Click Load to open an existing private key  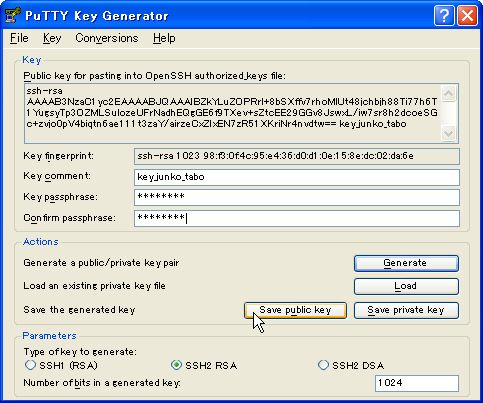(406, 286)
